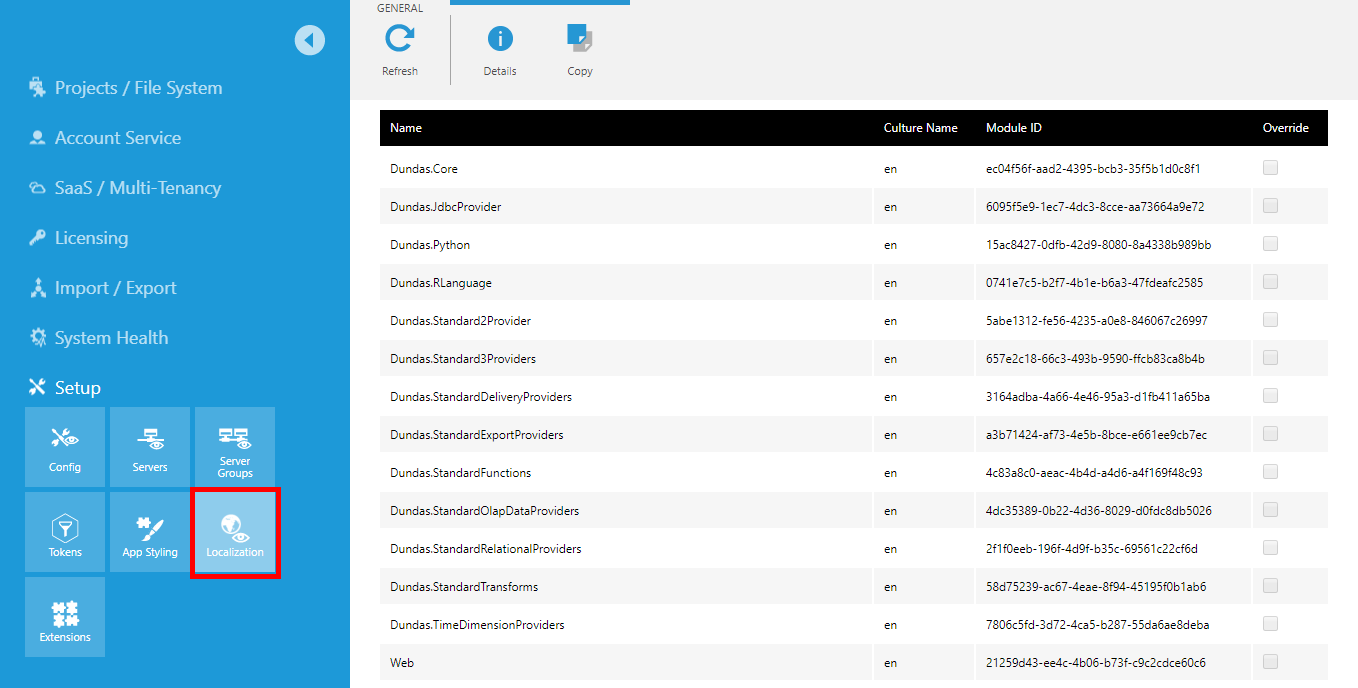The width and height of the screenshot is (1358, 688).
Task: Collapse the left navigation sidebar
Action: (310, 40)
